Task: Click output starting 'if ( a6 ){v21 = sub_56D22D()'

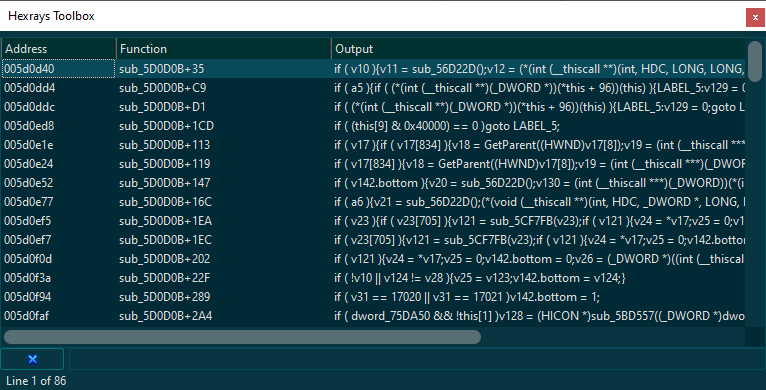Action: 539,202
